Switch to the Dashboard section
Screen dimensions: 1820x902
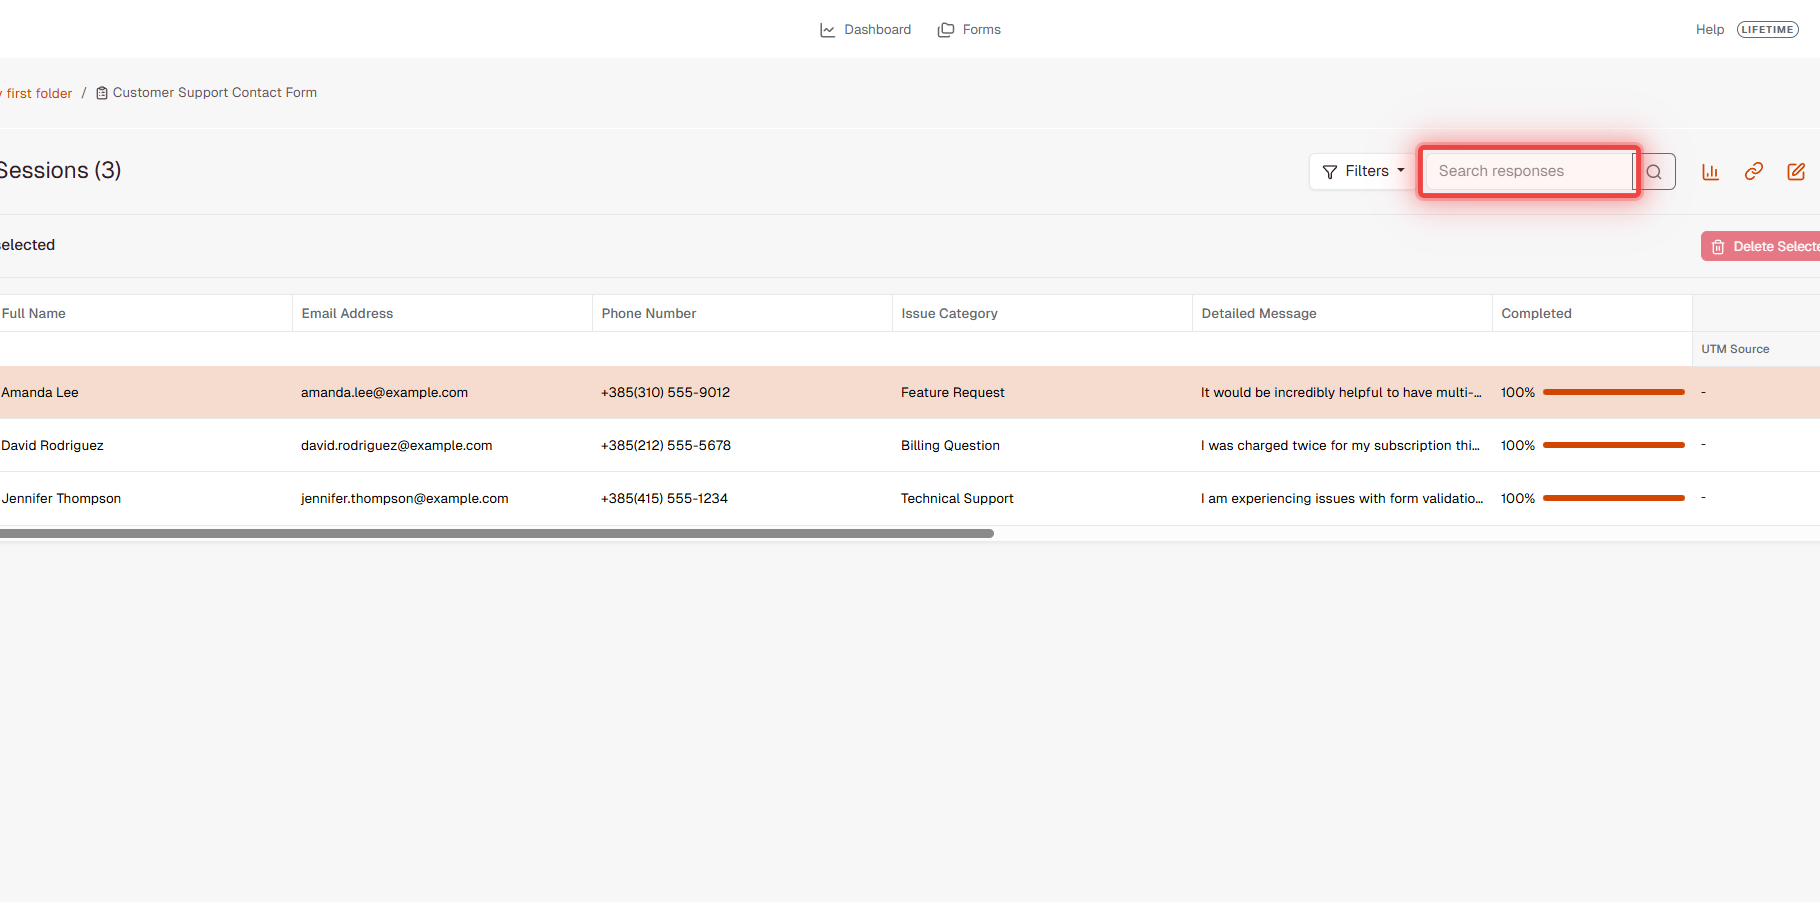point(877,29)
